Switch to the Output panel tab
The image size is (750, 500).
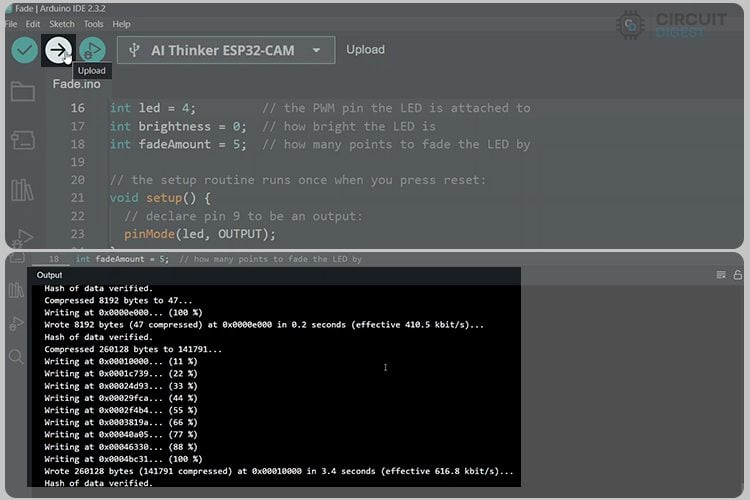click(49, 275)
